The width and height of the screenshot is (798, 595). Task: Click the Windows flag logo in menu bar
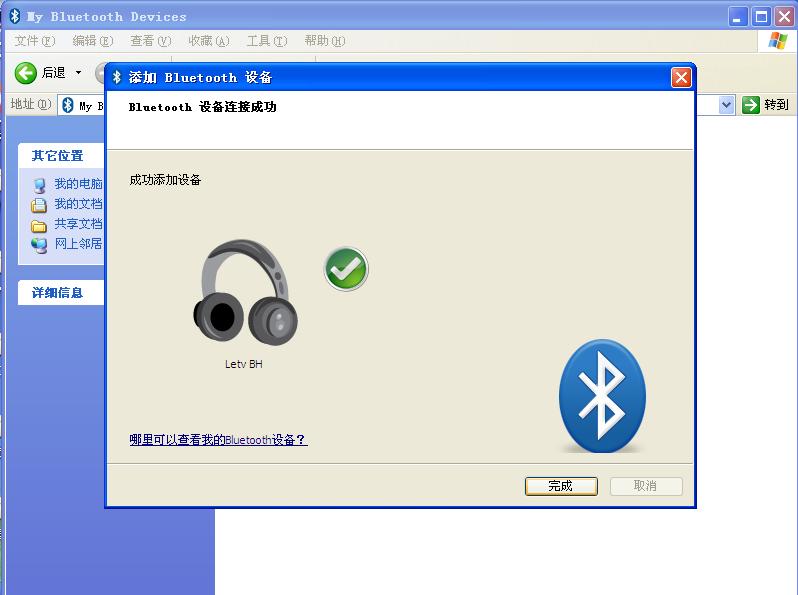(777, 41)
